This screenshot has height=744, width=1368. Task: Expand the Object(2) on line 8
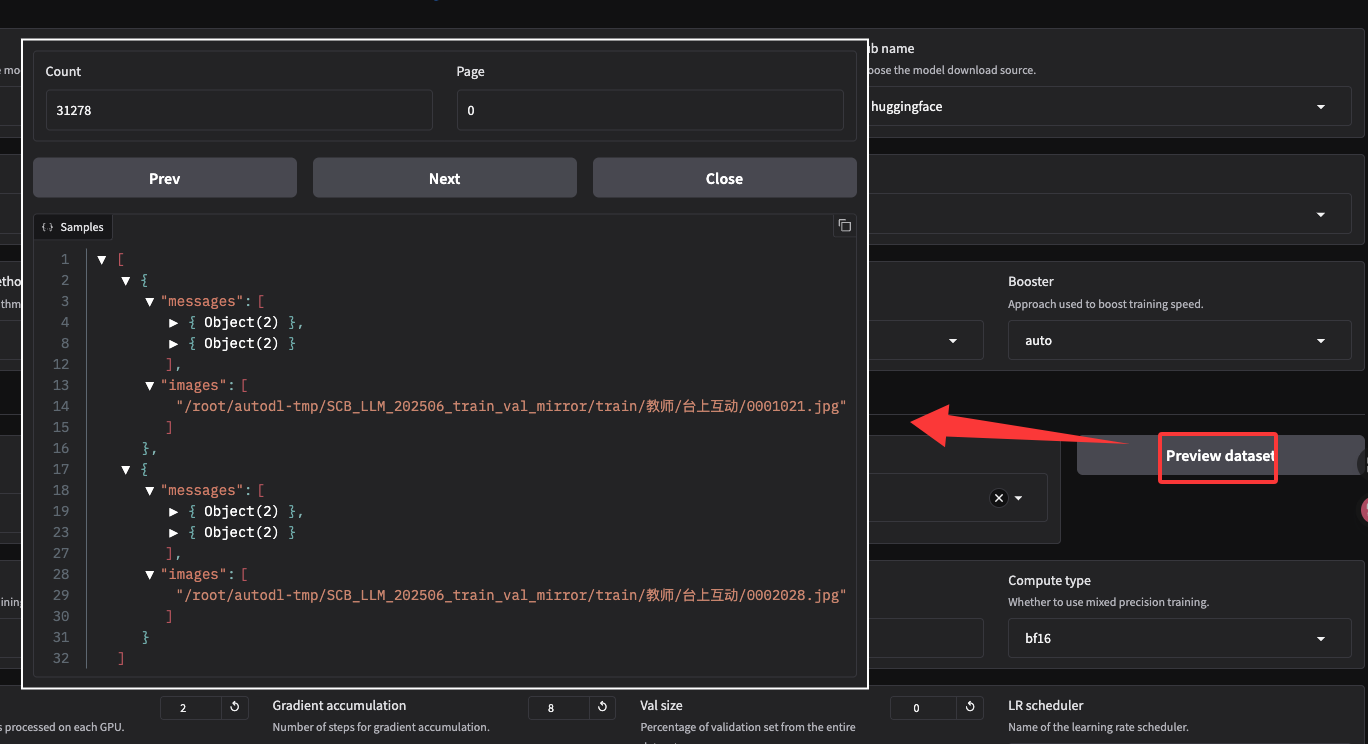174,344
